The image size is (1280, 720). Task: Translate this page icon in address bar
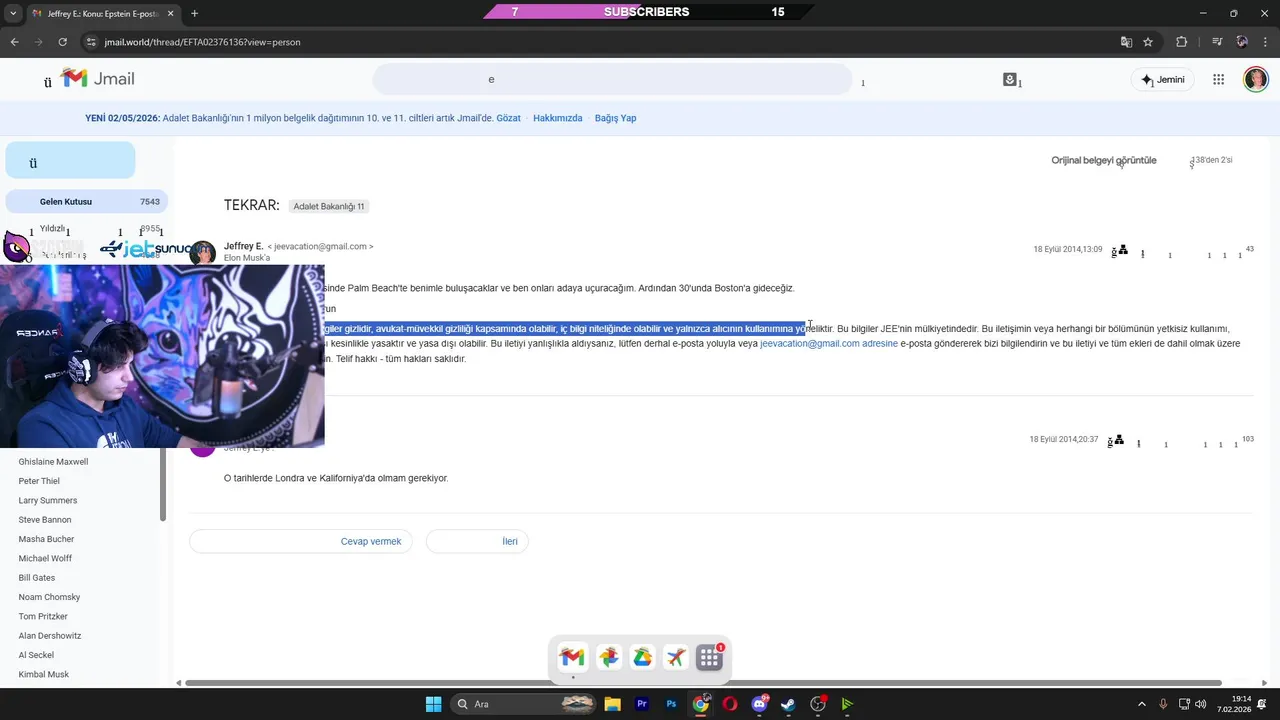(1126, 42)
